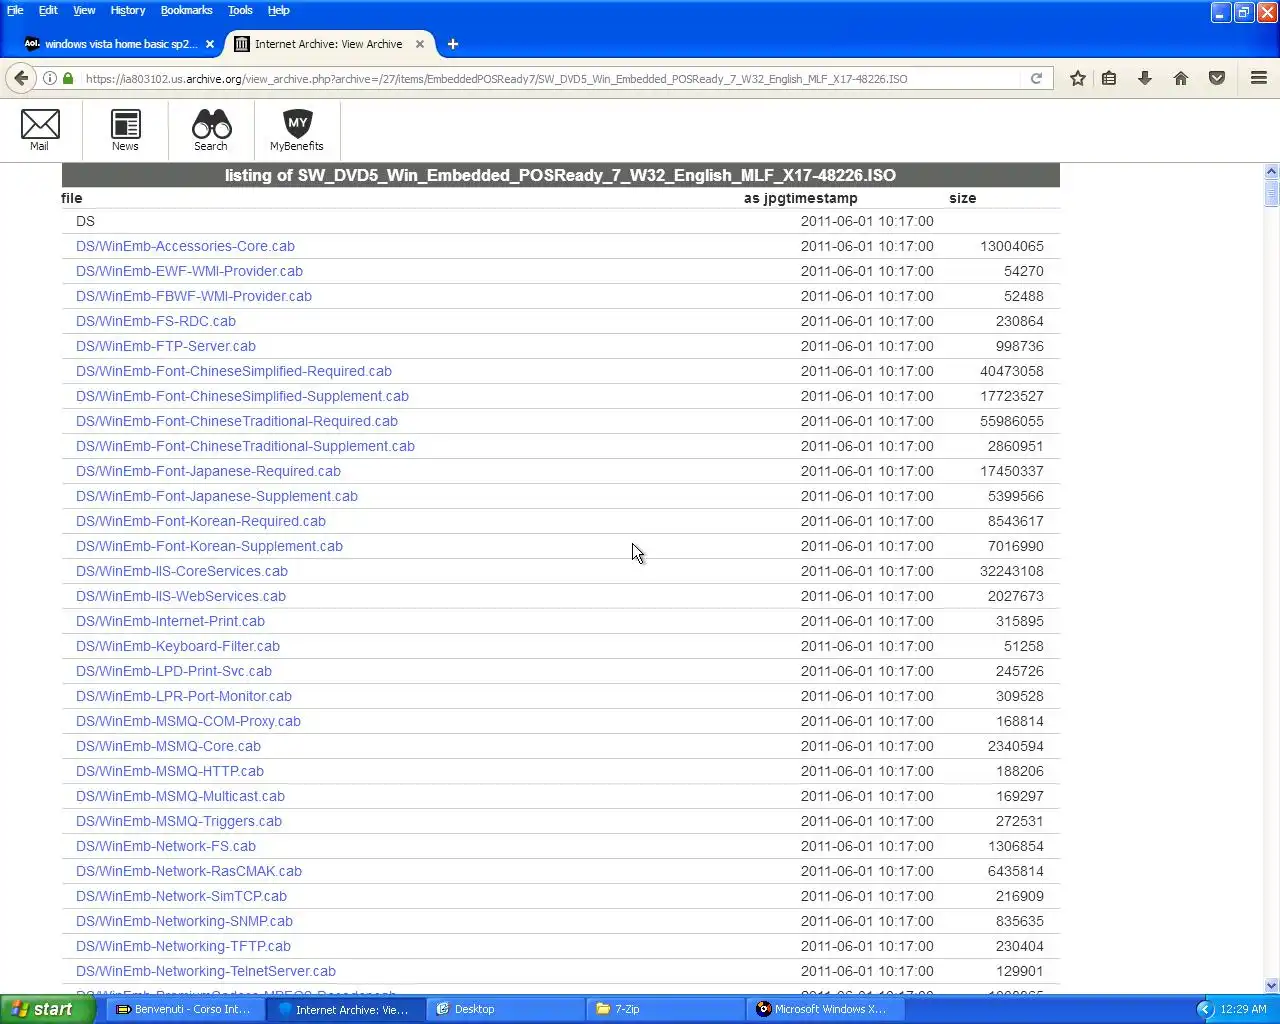The image size is (1280, 1024).
Task: Click the Mail envelope icon
Action: [40, 125]
